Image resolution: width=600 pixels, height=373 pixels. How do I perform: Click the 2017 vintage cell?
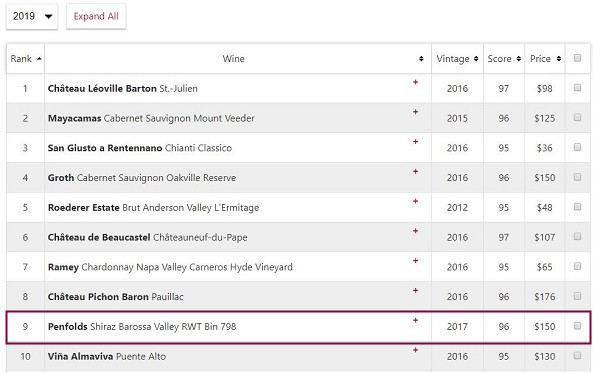457,327
